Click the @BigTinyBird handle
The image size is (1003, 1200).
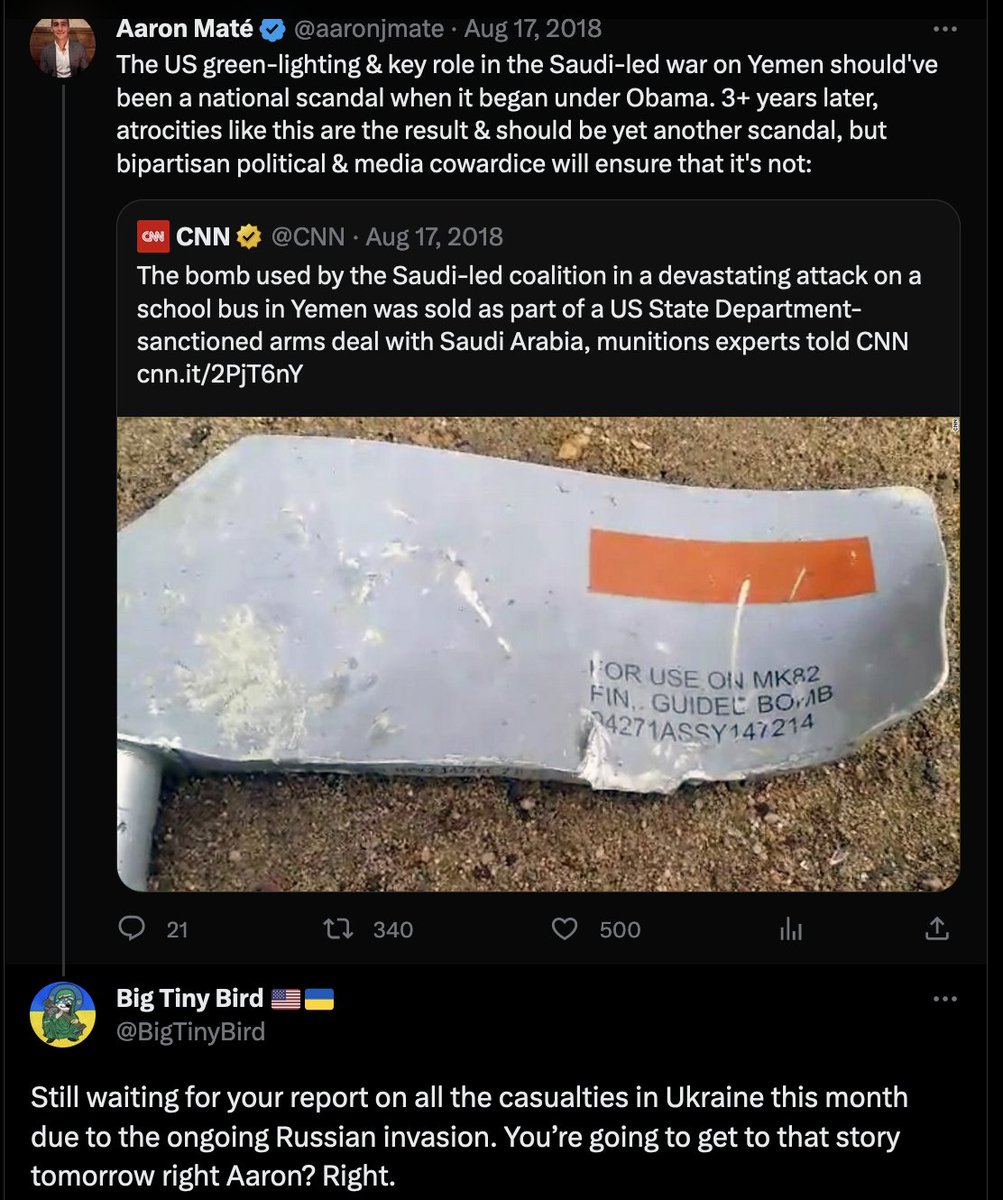click(191, 1031)
